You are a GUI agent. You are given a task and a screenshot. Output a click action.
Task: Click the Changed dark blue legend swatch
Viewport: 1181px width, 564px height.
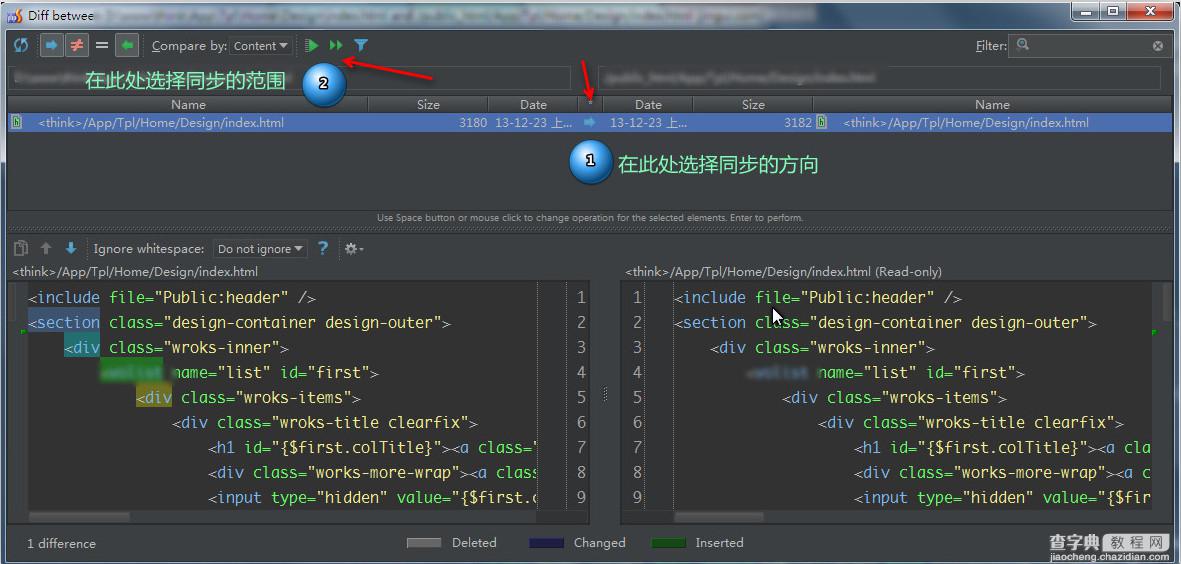(546, 543)
